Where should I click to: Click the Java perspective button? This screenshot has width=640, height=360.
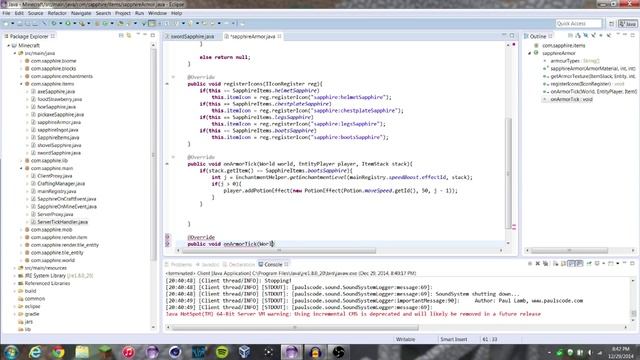coord(628,24)
